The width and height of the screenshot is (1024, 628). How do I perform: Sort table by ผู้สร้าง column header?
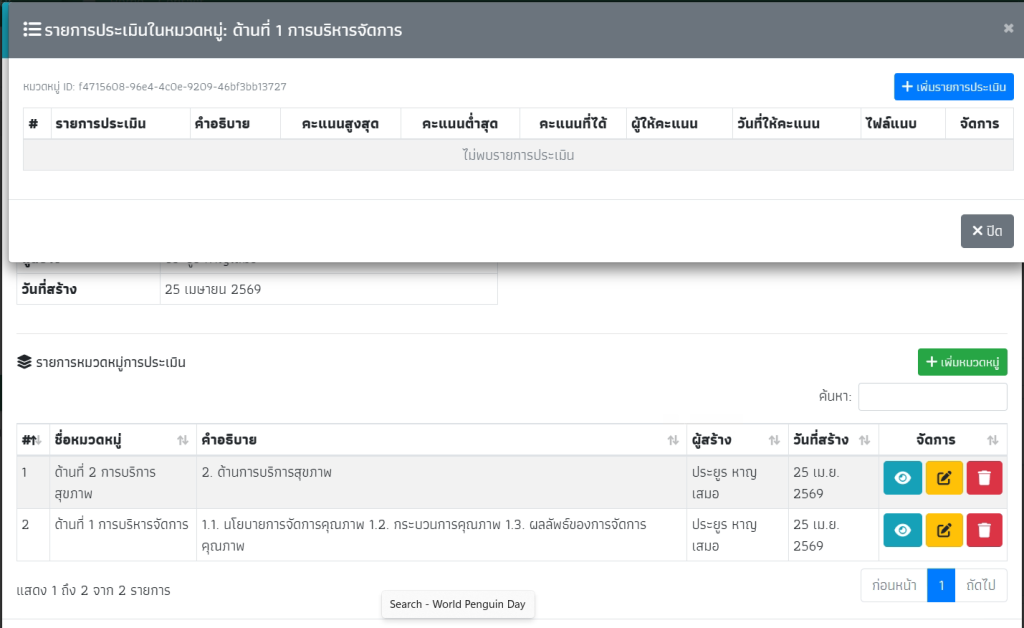pos(735,440)
